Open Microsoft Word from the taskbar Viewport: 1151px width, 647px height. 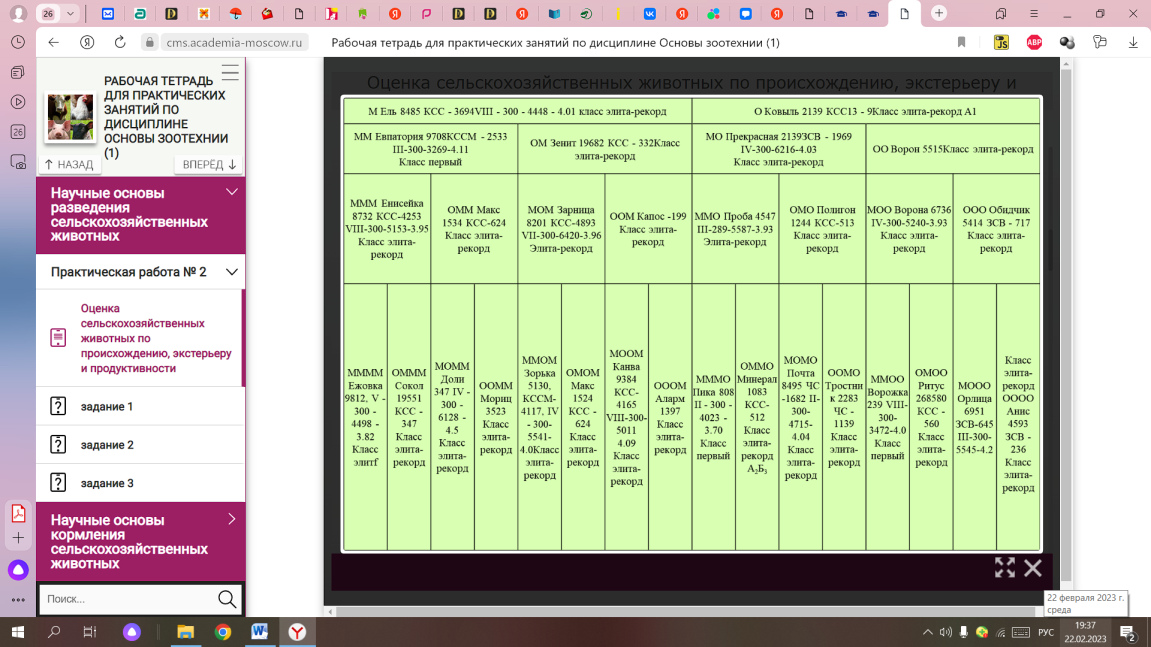pyautogui.click(x=260, y=632)
